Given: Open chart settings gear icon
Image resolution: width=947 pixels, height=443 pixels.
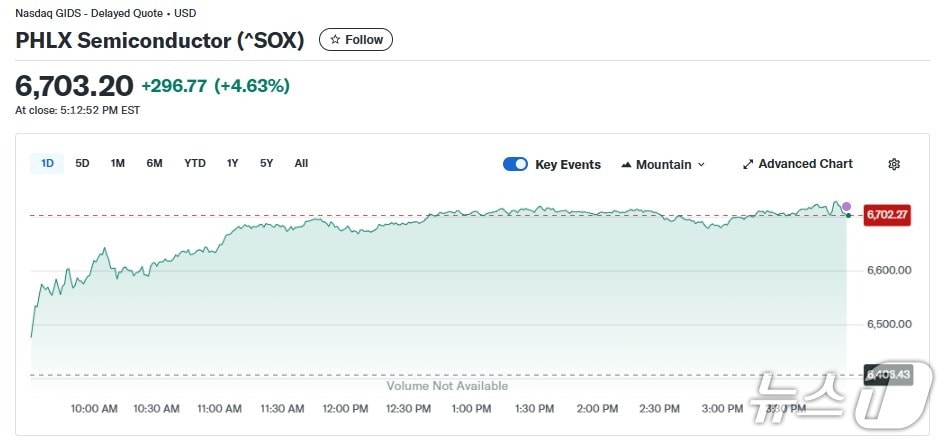Looking at the screenshot, I should (894, 164).
